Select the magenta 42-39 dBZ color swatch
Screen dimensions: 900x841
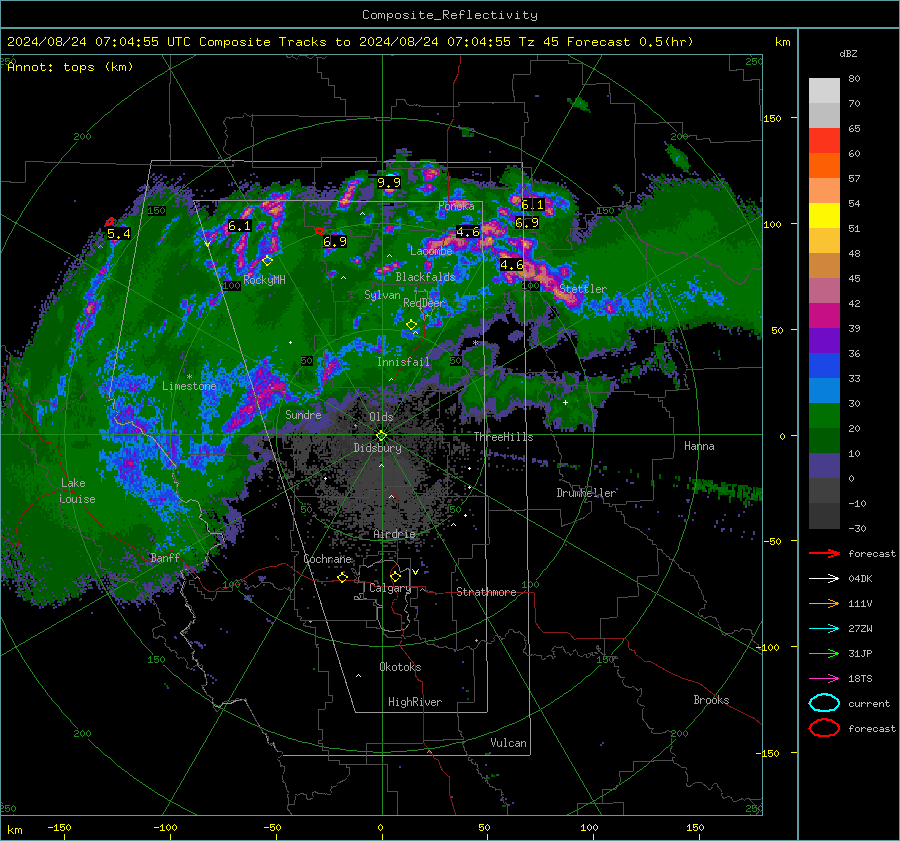[824, 316]
